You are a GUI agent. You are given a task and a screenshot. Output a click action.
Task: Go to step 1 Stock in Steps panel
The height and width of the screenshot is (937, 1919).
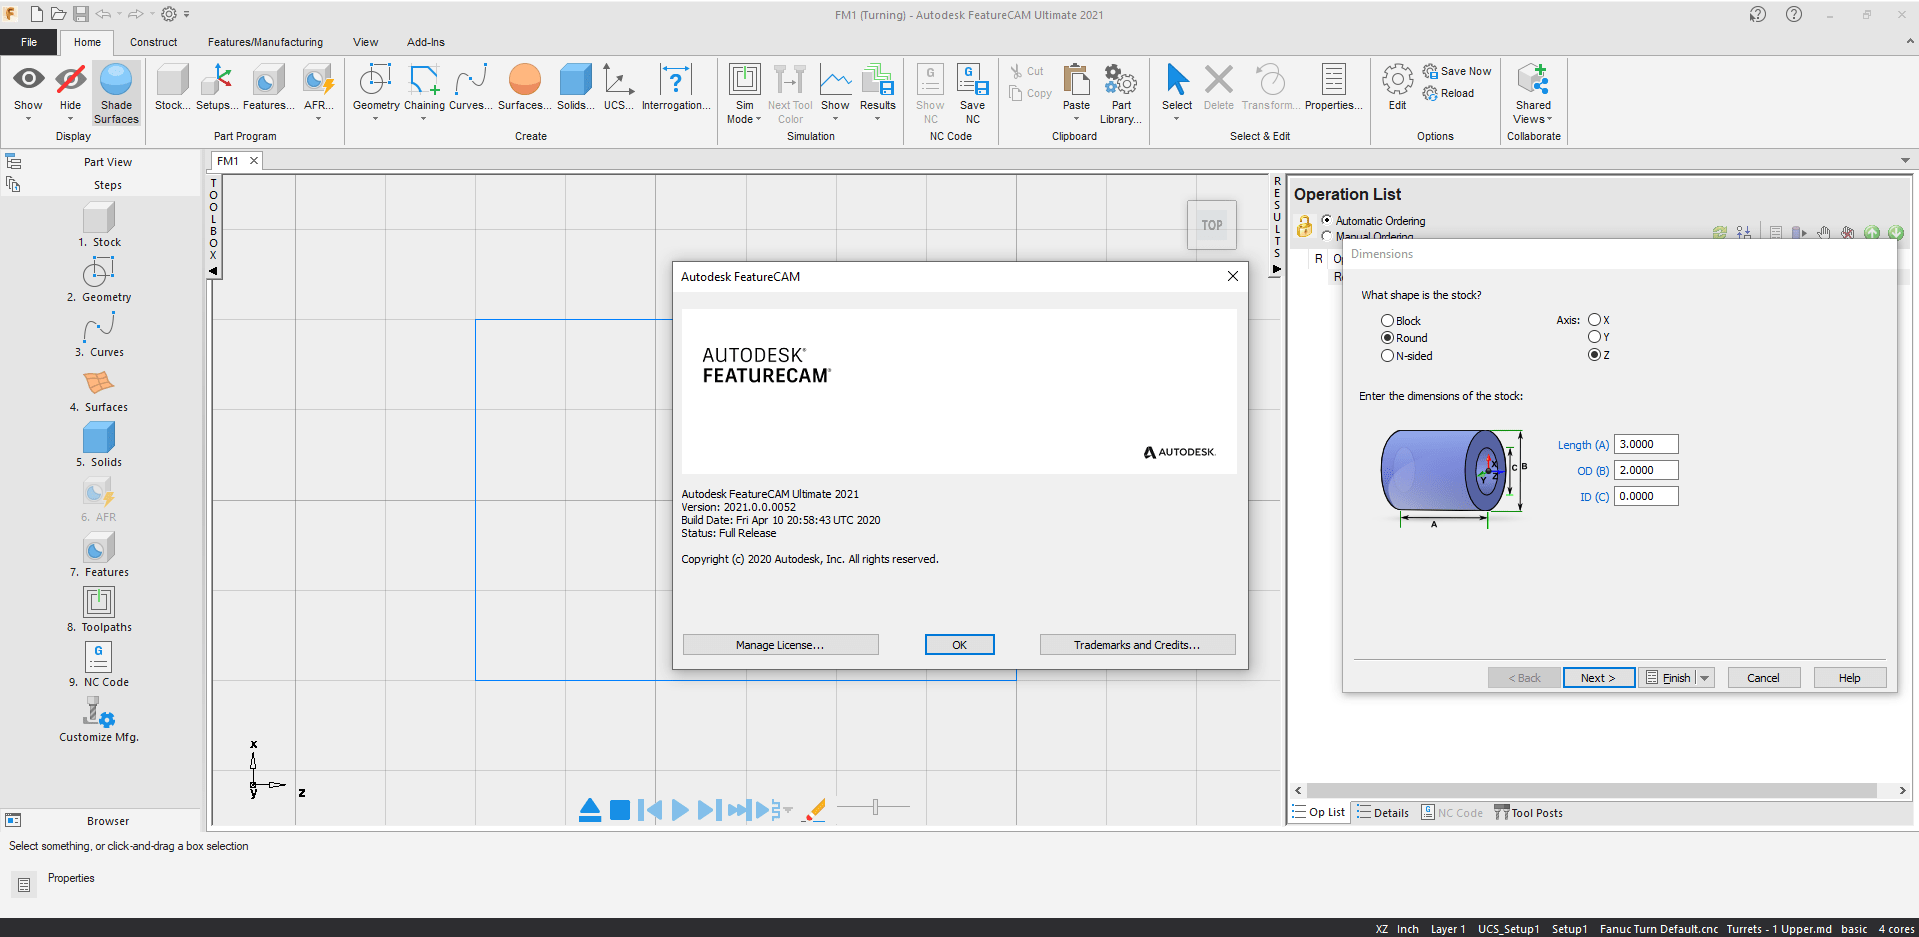(99, 225)
